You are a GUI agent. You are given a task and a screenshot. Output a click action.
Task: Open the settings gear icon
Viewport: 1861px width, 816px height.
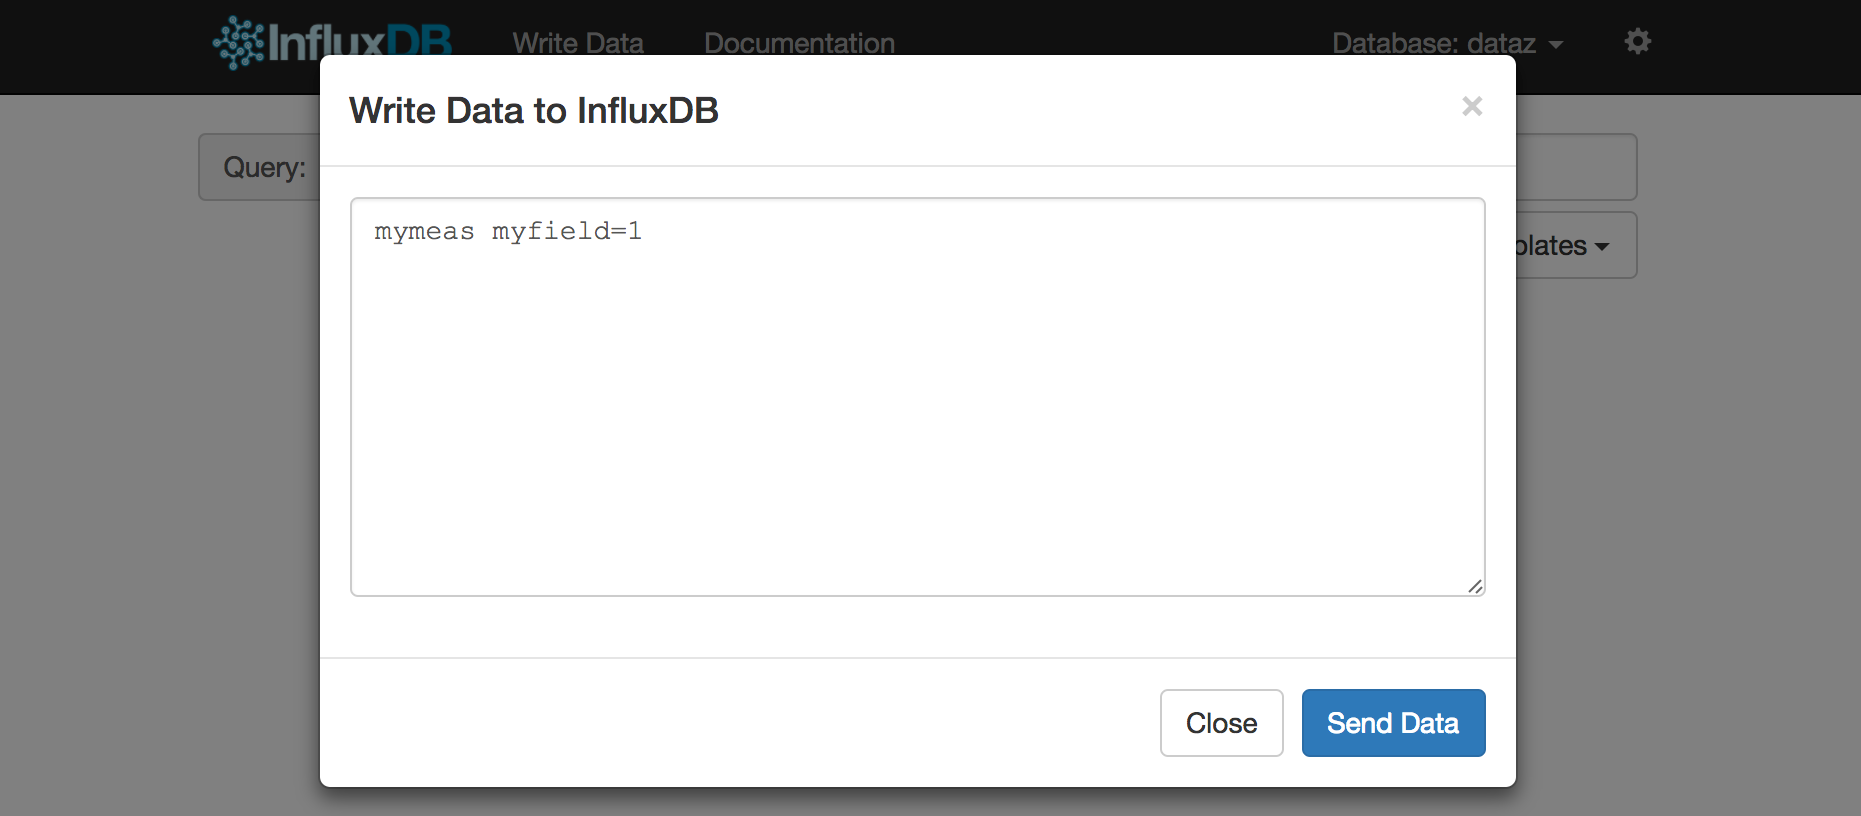coord(1637,41)
